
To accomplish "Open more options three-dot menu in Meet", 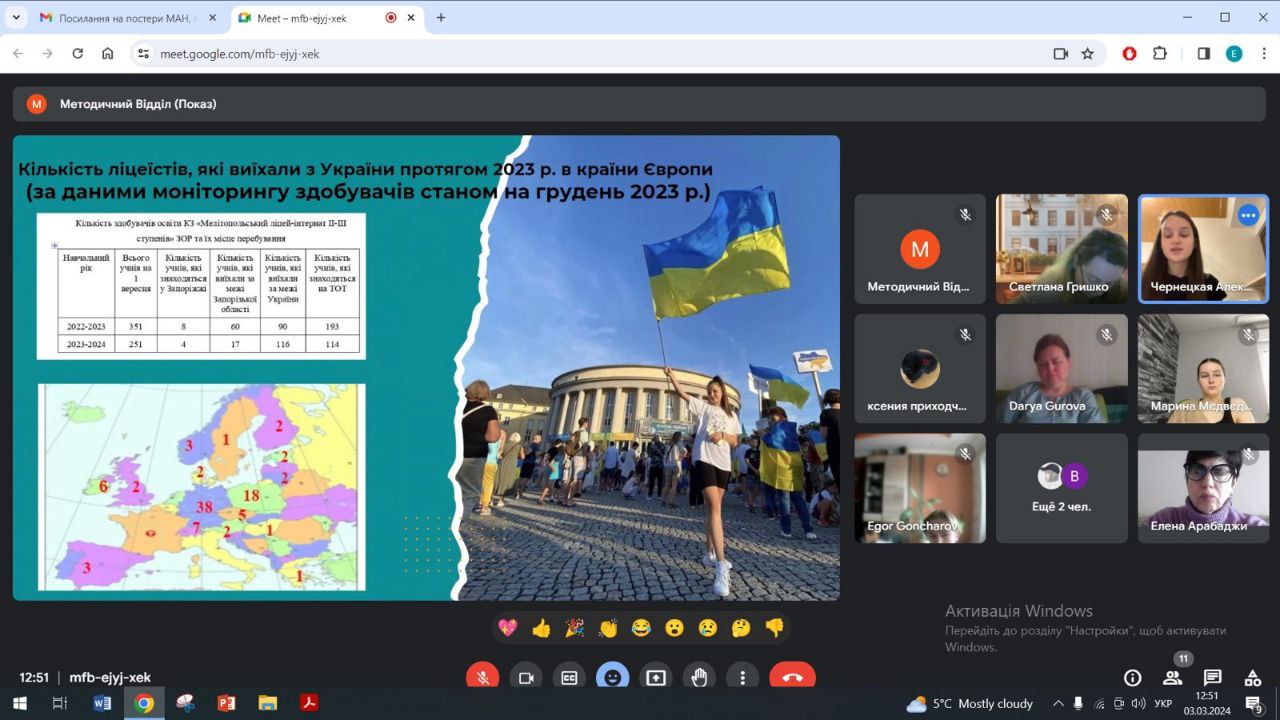I will tap(742, 677).
